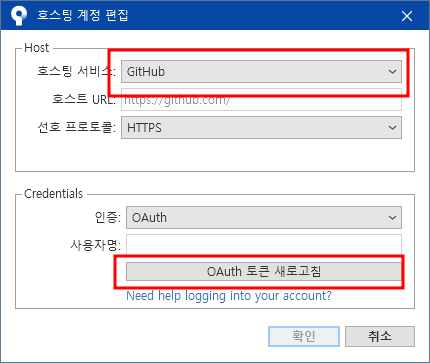Click the 호스팅 계정 편집 title text
The image size is (430, 363).
point(82,15)
